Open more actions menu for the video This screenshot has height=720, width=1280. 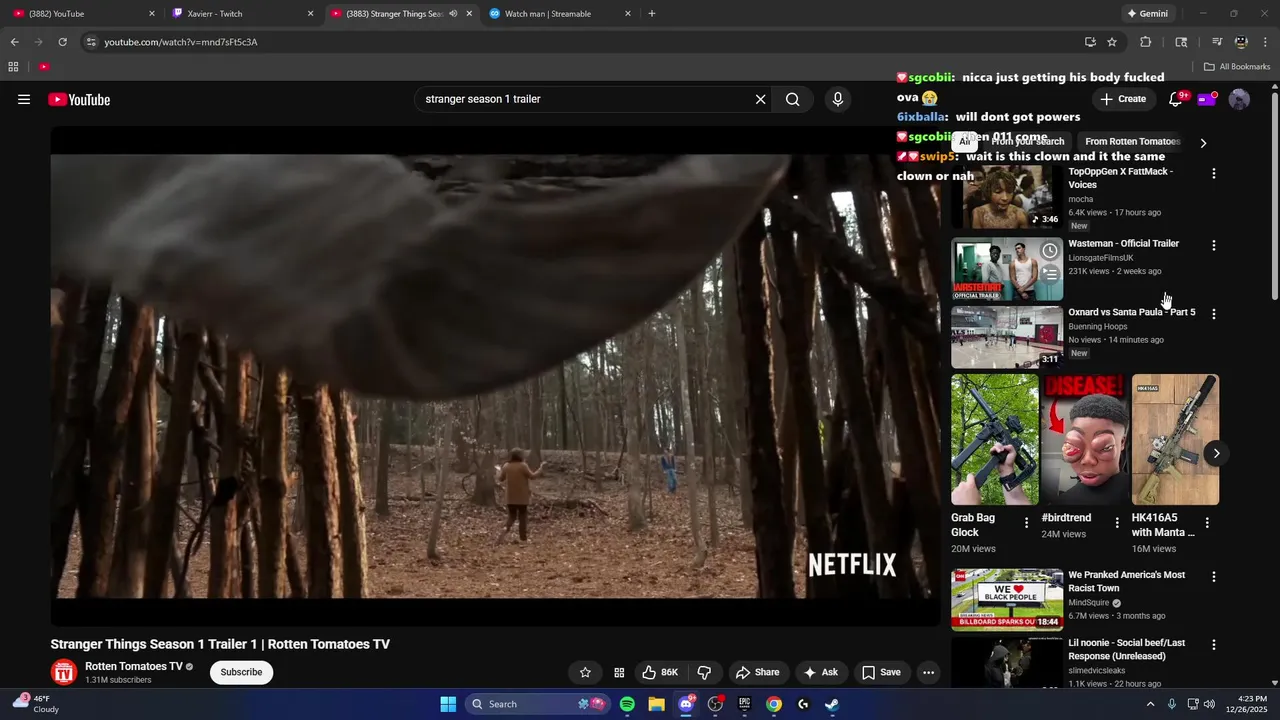[928, 672]
